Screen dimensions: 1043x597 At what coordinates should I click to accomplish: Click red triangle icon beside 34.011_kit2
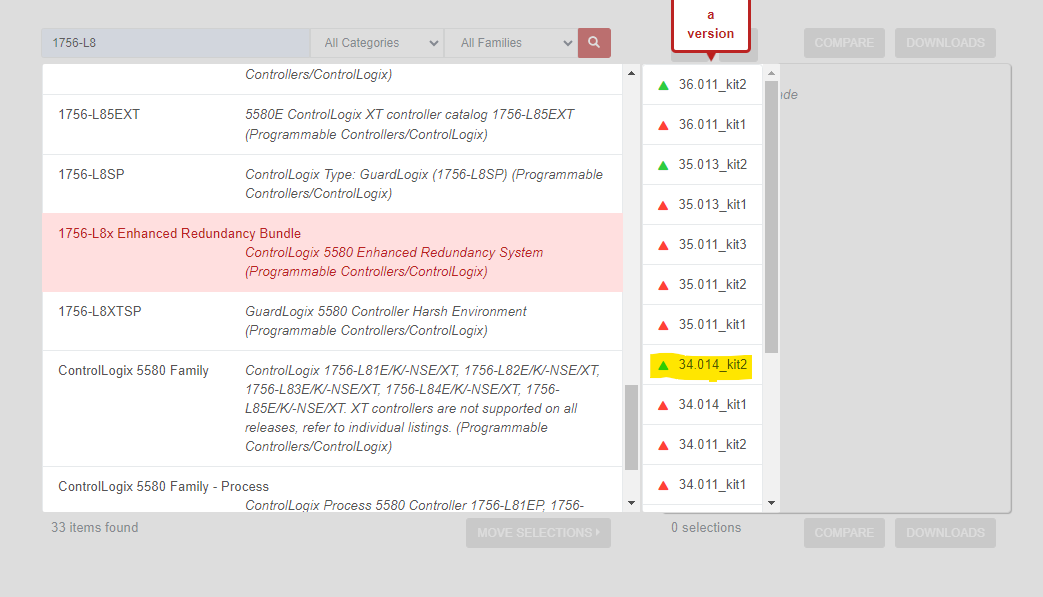(x=663, y=445)
